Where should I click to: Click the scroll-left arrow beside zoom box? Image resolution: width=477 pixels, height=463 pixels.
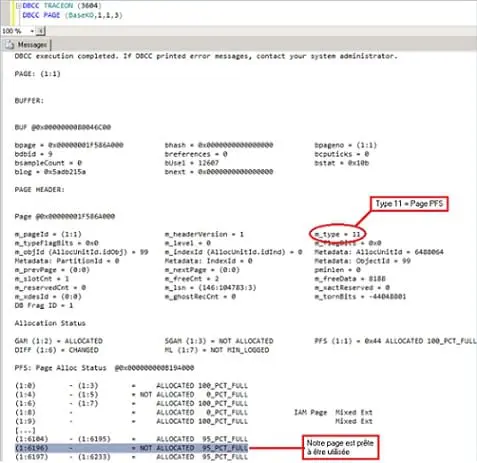coord(41,31)
